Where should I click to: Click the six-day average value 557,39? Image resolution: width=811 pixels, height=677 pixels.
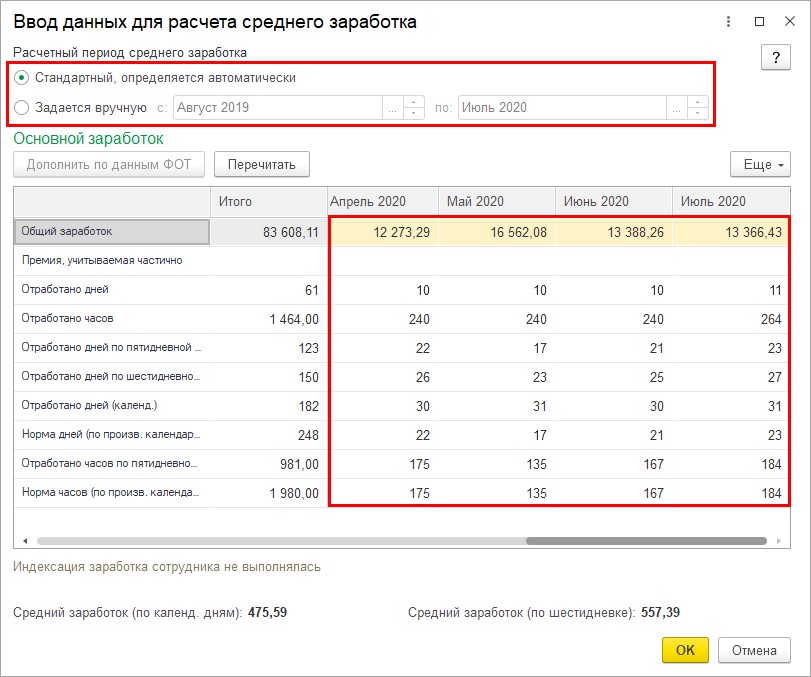tap(660, 612)
